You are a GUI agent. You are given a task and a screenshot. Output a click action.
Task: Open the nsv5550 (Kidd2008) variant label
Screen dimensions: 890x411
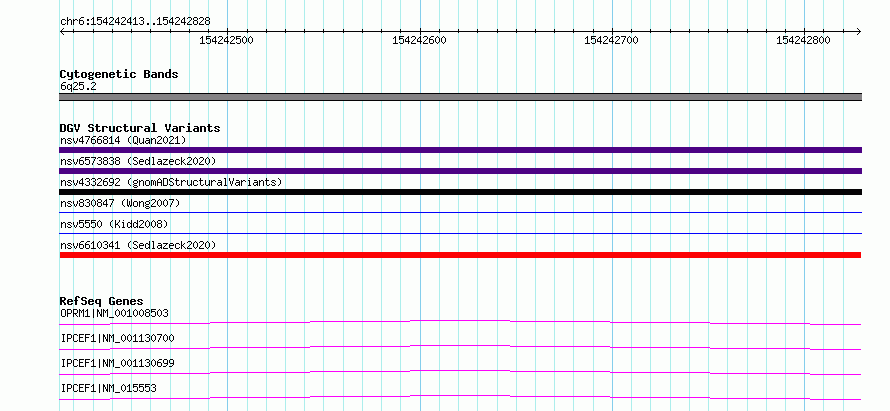[x=114, y=224]
